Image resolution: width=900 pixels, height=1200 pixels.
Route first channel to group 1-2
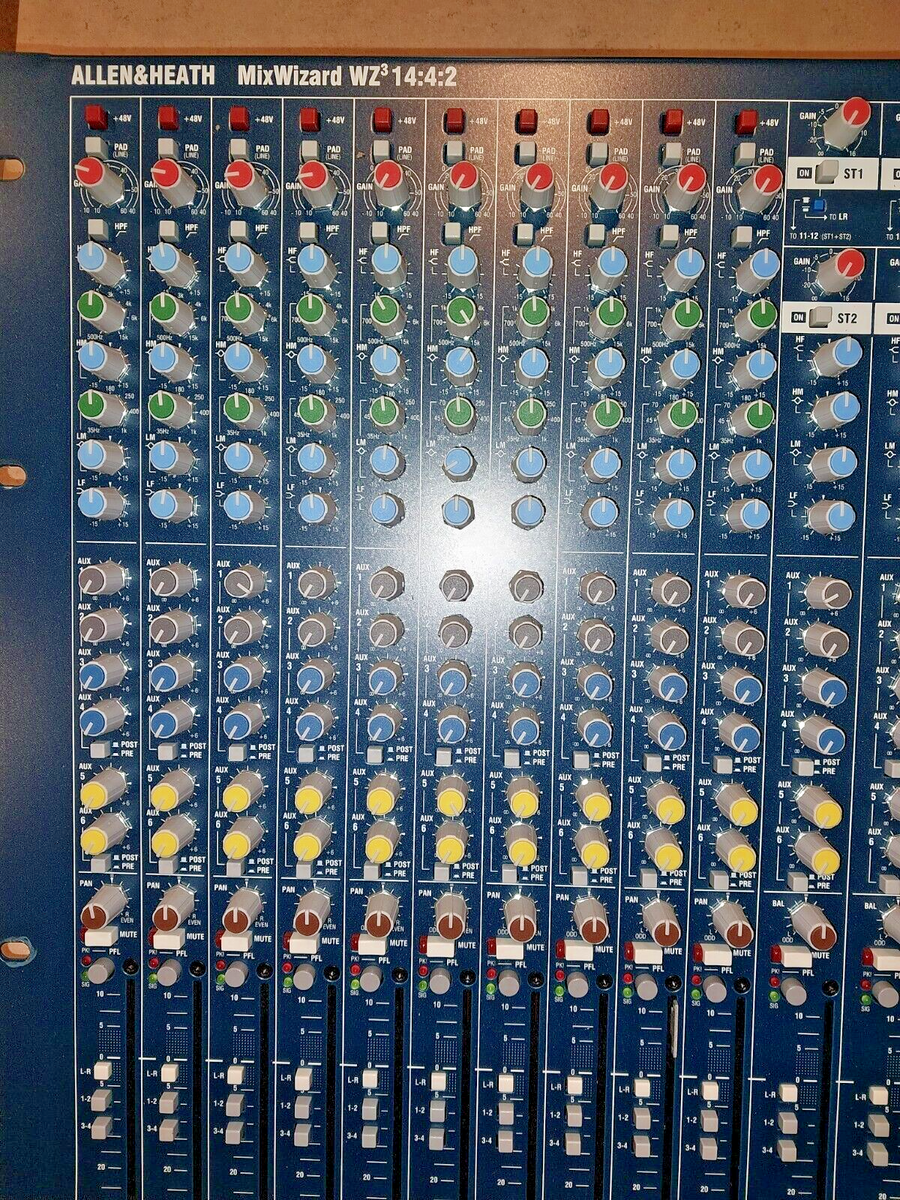101,1100
